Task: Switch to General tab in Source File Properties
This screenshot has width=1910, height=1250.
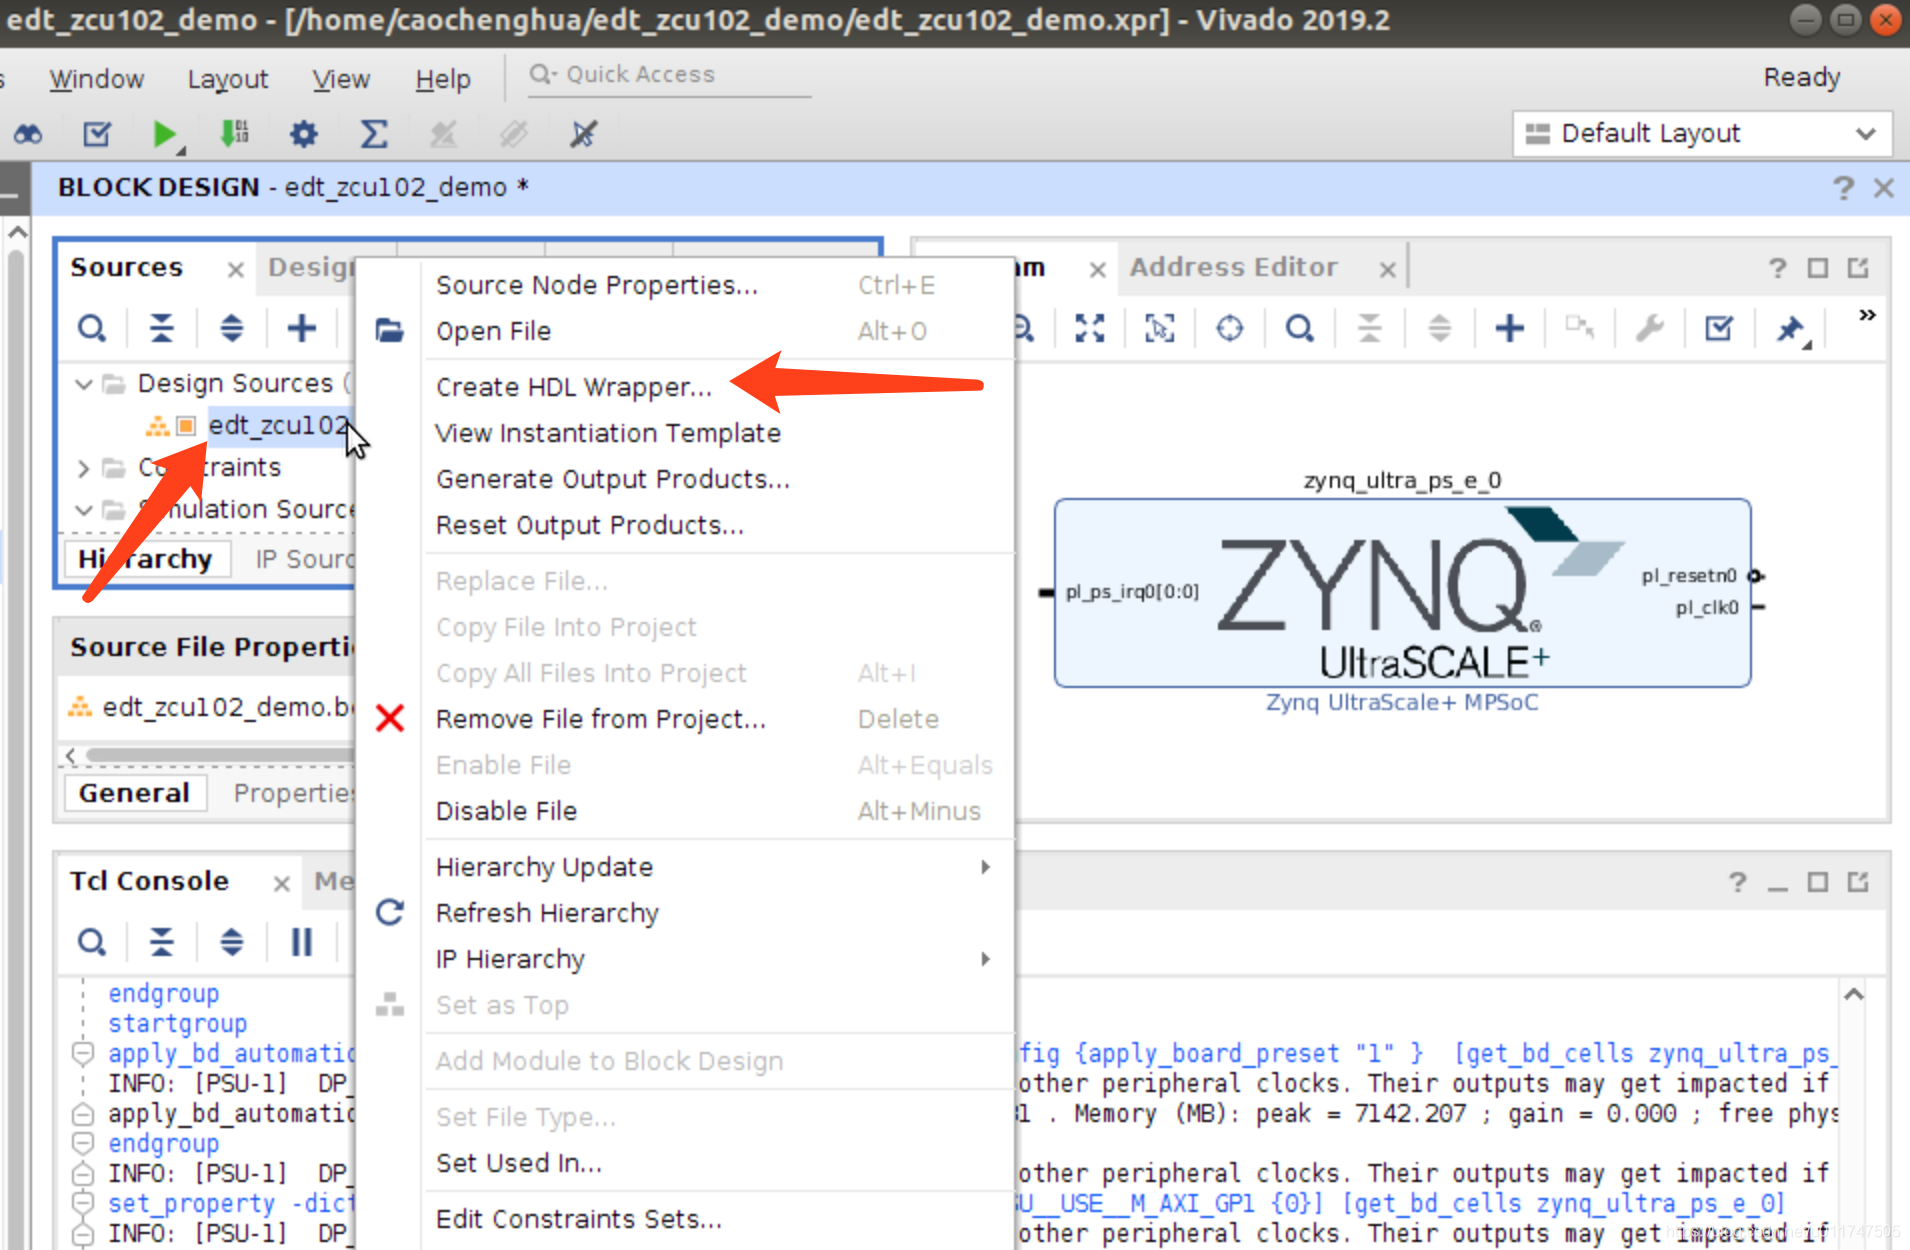Action: (134, 793)
